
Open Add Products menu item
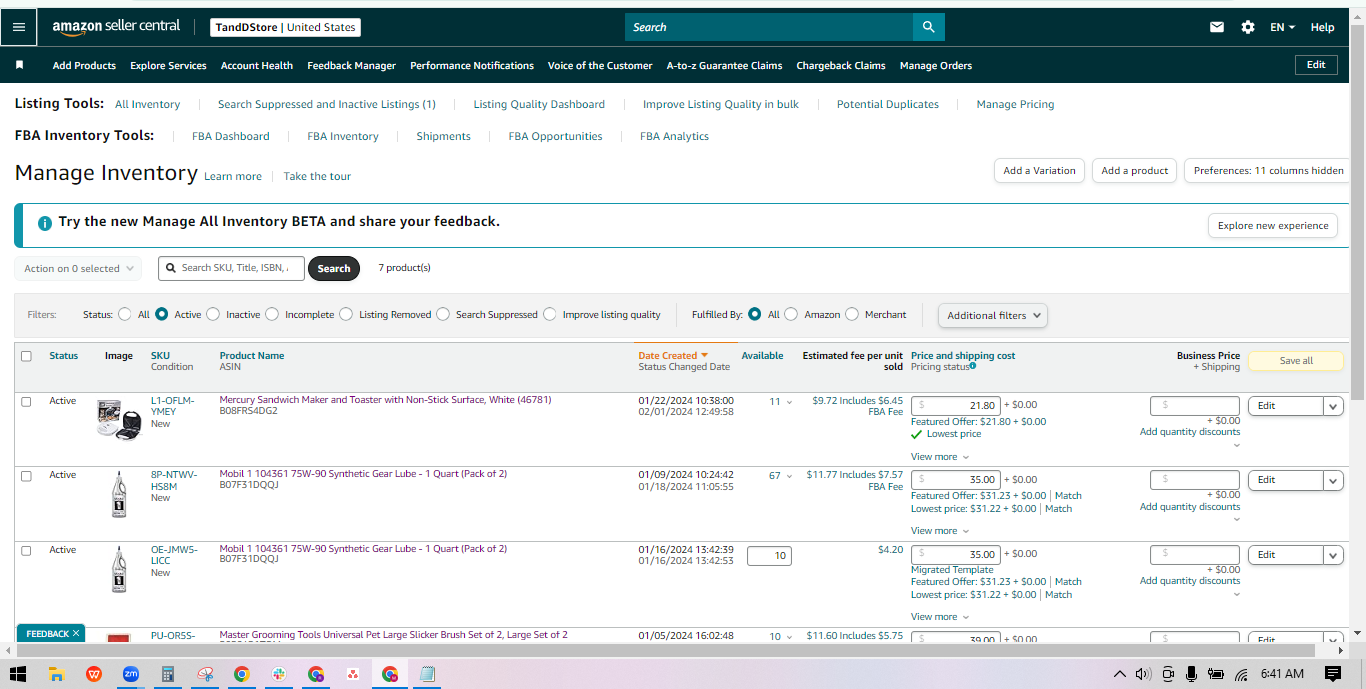click(84, 65)
